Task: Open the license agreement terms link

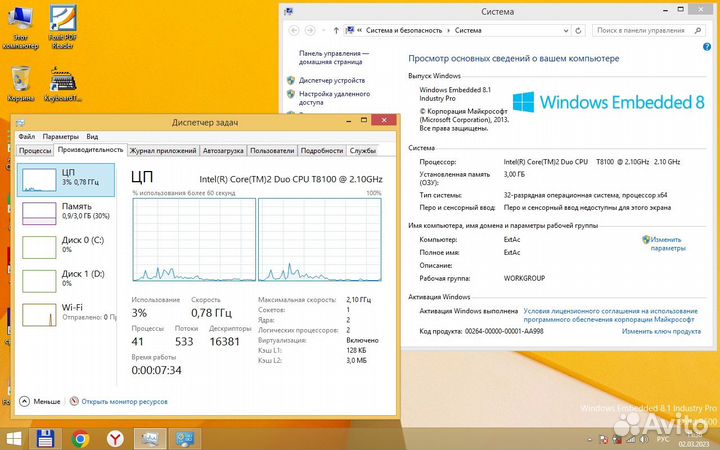Action: [x=610, y=315]
